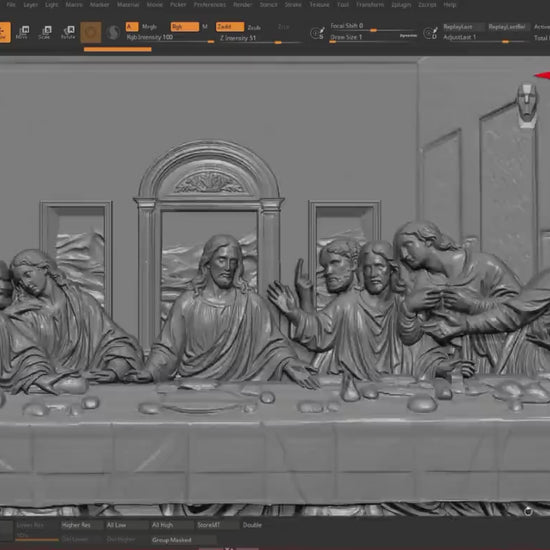The width and height of the screenshot is (550, 550).
Task: Click the D dynamic brush icon
Action: pyautogui.click(x=430, y=33)
